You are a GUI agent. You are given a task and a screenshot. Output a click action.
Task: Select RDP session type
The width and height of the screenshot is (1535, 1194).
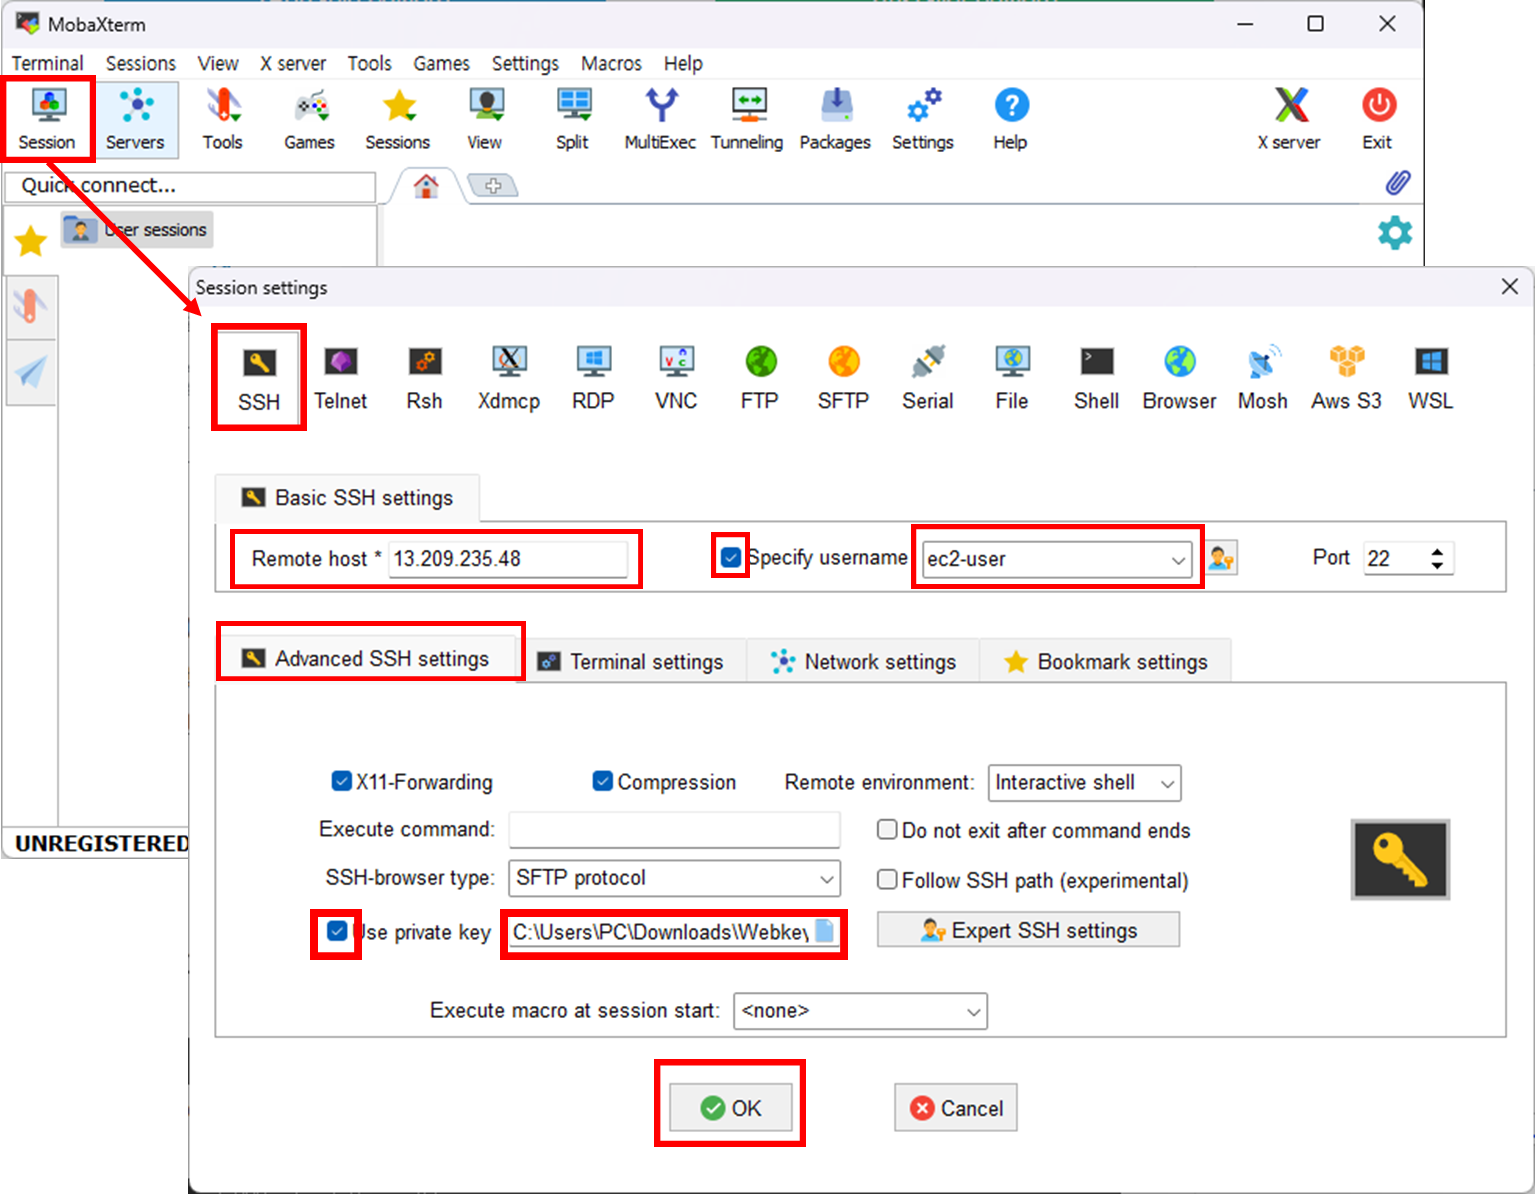(x=593, y=378)
